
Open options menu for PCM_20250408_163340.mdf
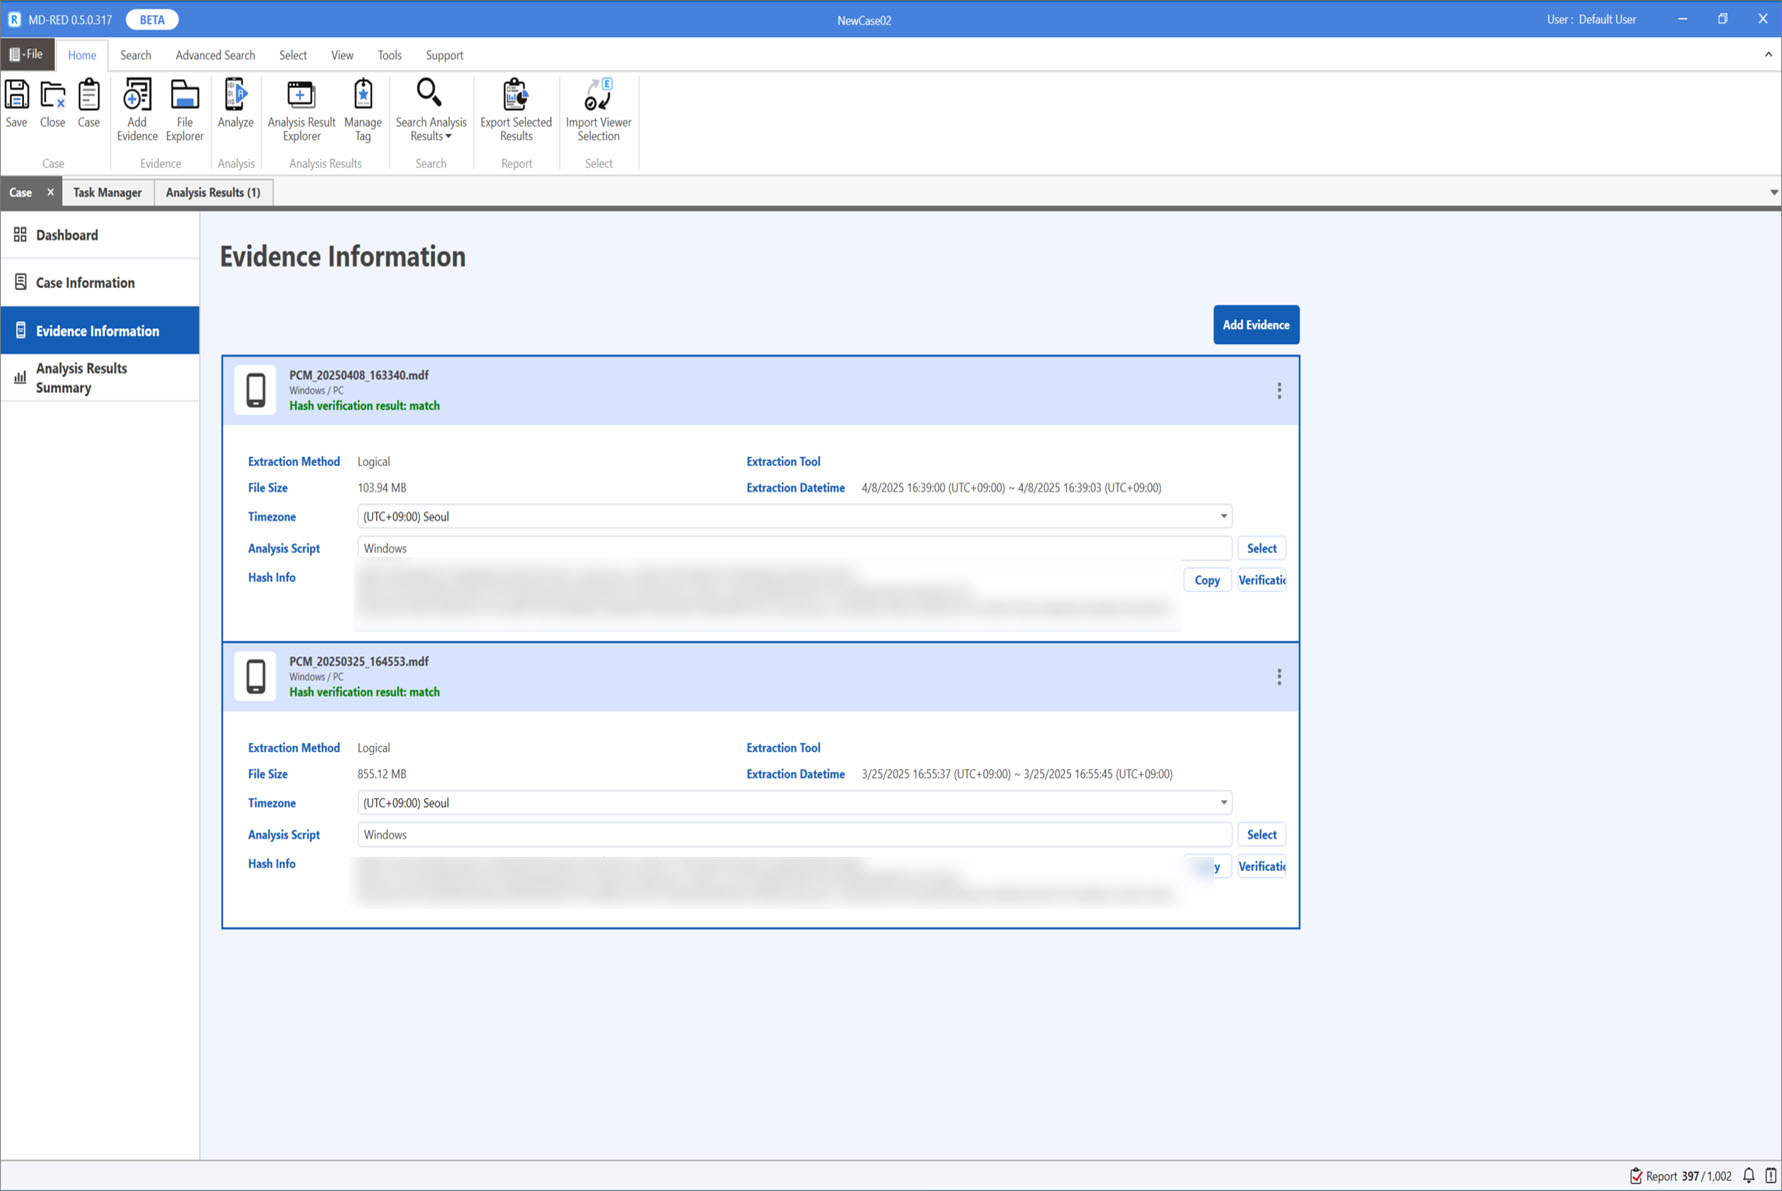(x=1278, y=391)
